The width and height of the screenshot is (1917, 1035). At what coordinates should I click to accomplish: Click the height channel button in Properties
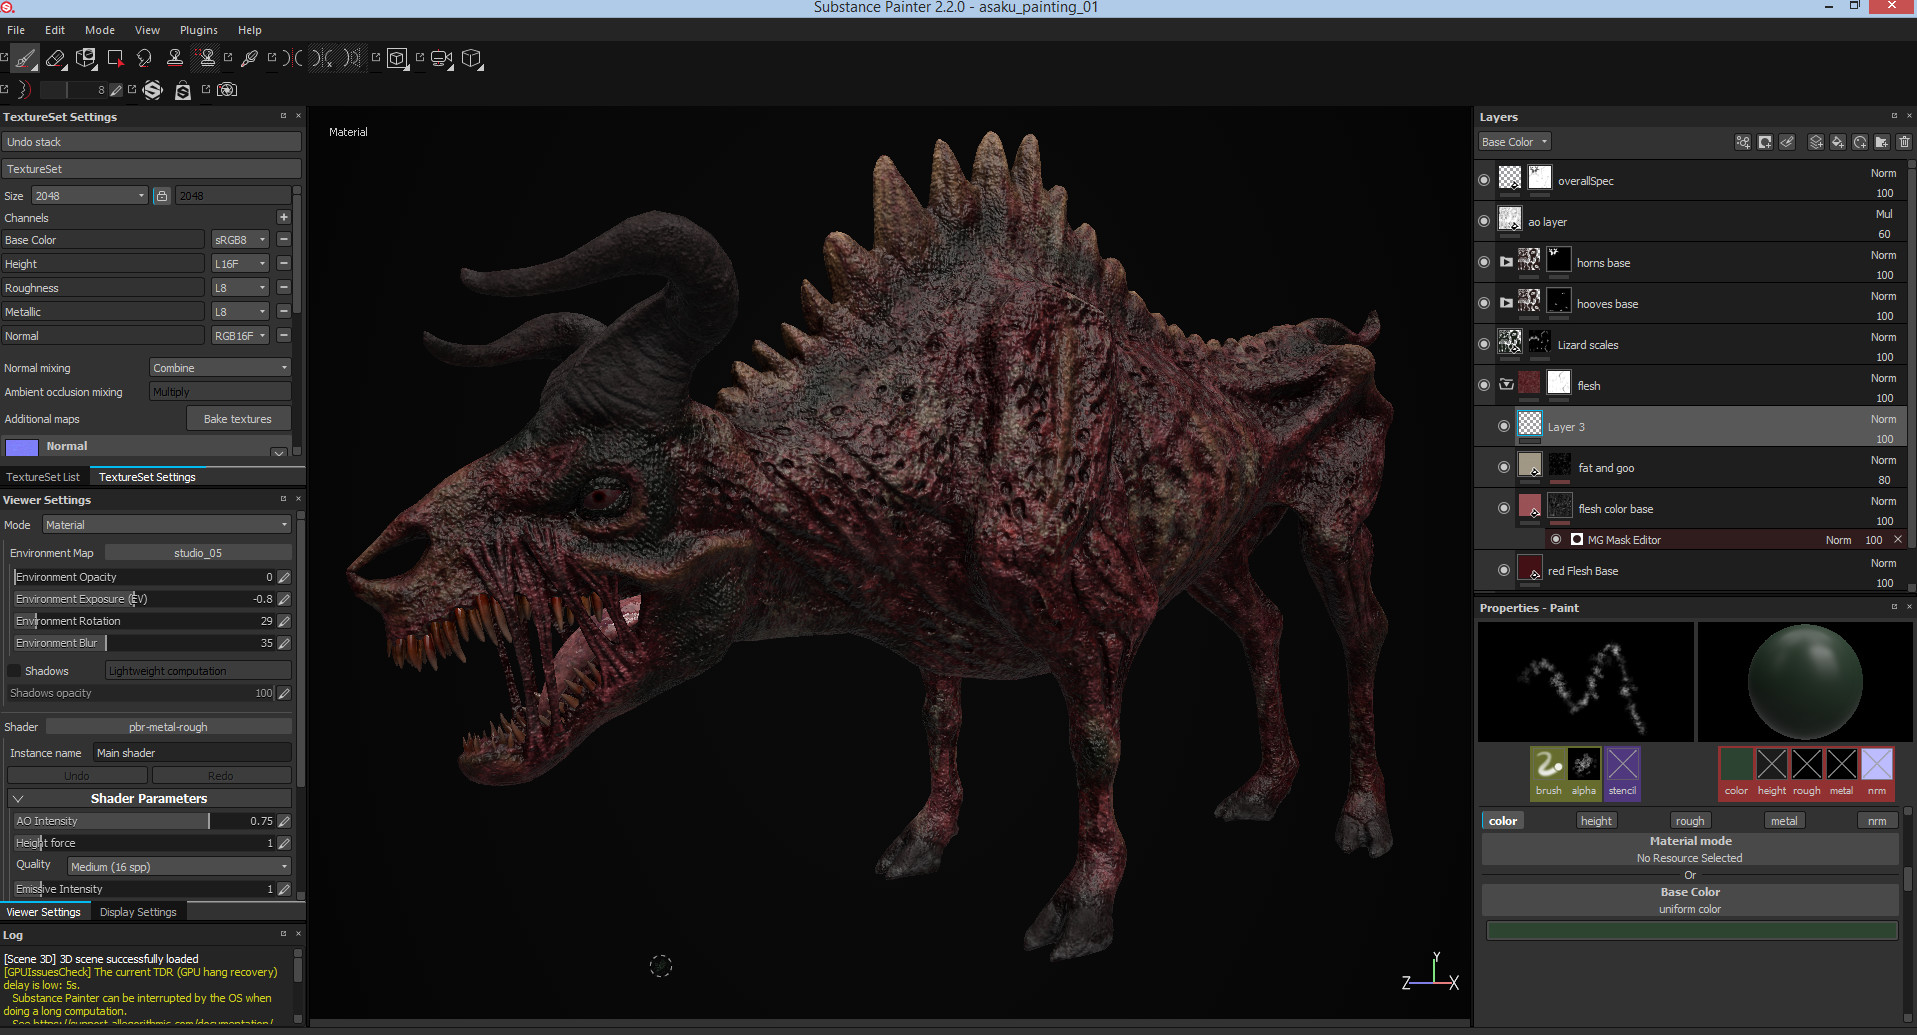point(1596,821)
